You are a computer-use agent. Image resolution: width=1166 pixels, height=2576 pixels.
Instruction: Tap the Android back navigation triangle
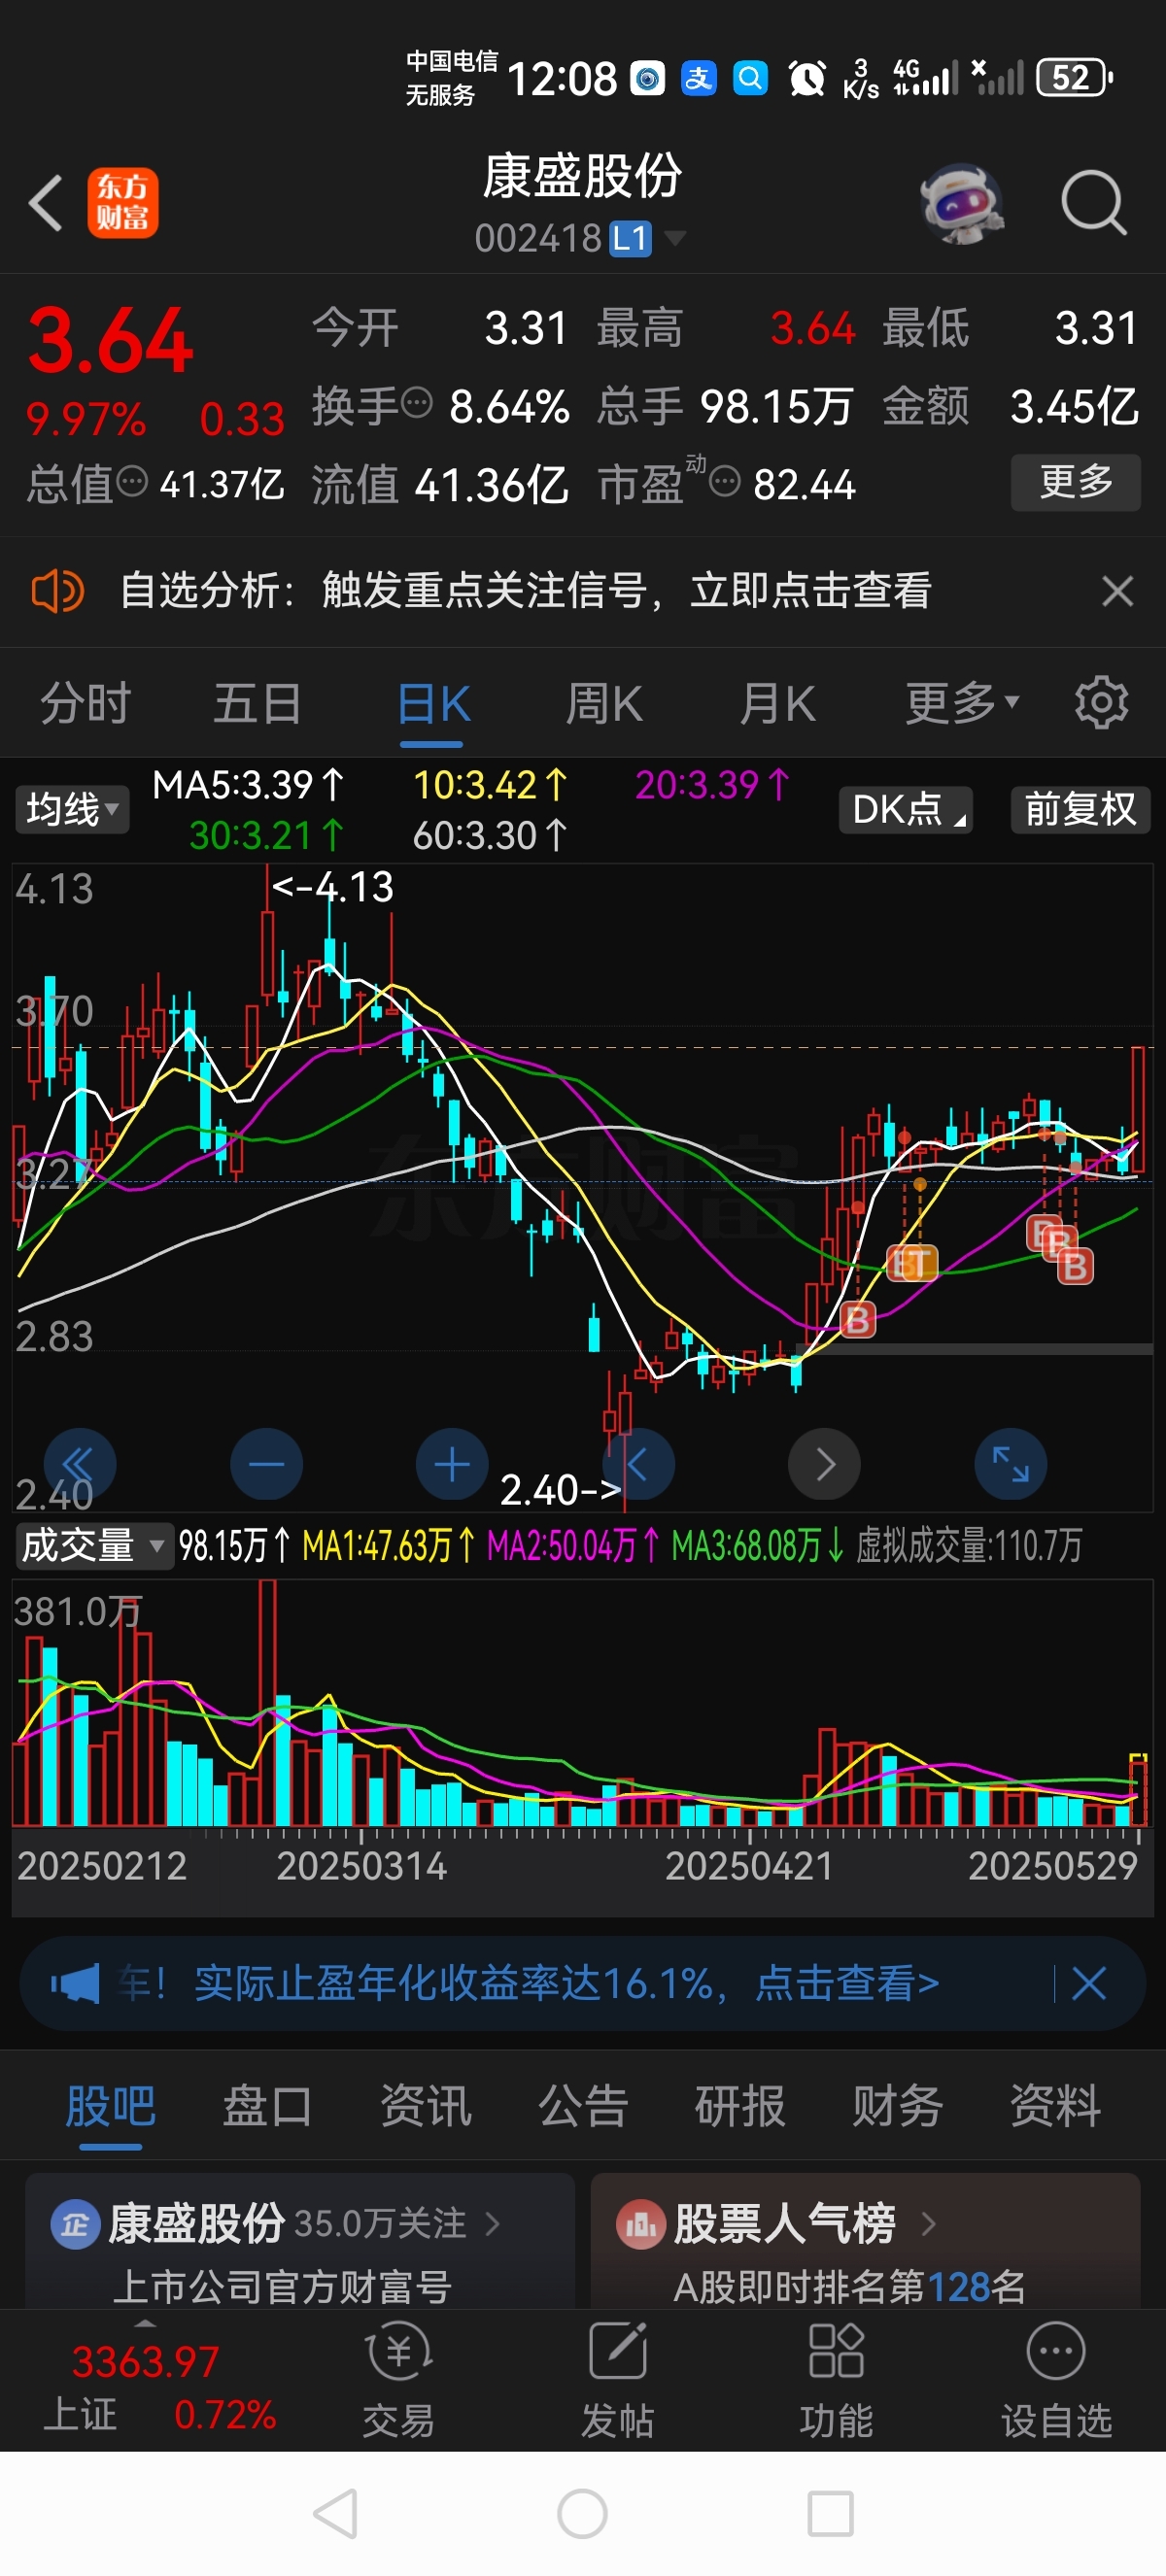[336, 2513]
